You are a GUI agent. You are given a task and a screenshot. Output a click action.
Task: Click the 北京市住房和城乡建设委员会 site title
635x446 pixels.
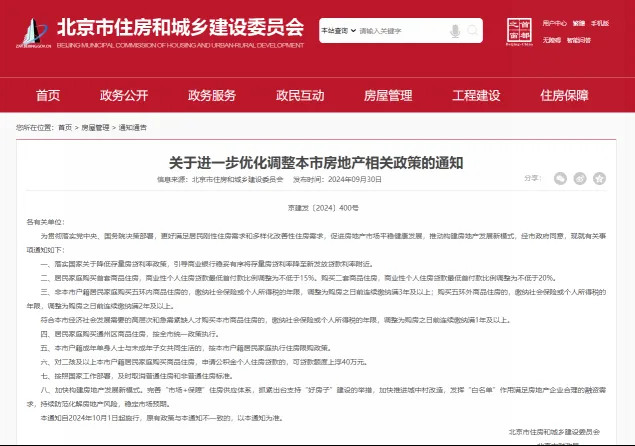pos(181,28)
